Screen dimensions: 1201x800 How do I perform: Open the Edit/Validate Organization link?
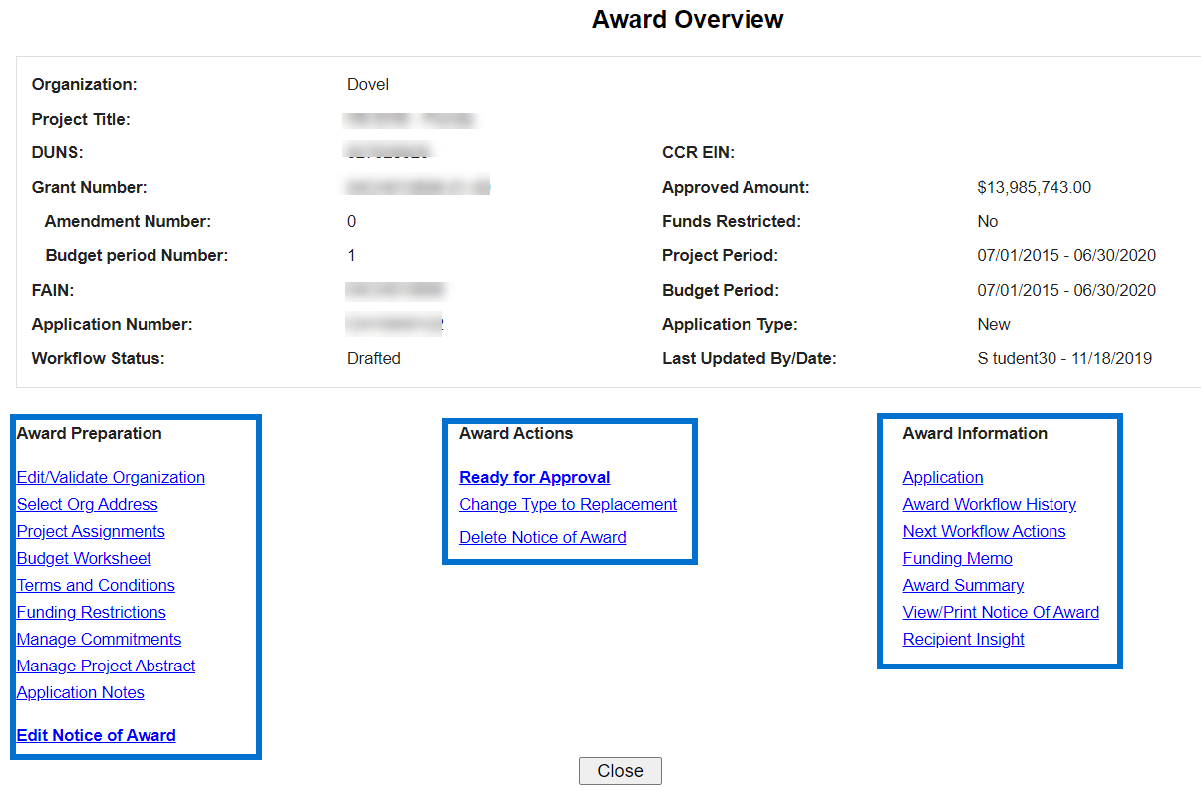point(110,478)
